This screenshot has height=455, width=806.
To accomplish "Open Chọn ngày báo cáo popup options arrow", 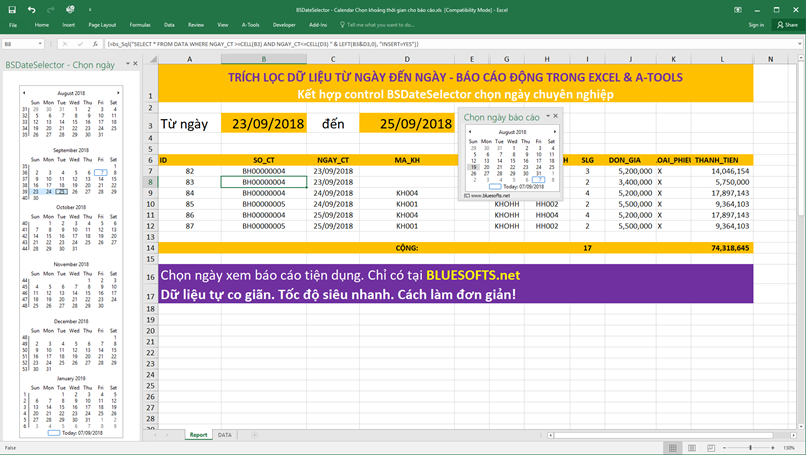I will click(x=548, y=116).
